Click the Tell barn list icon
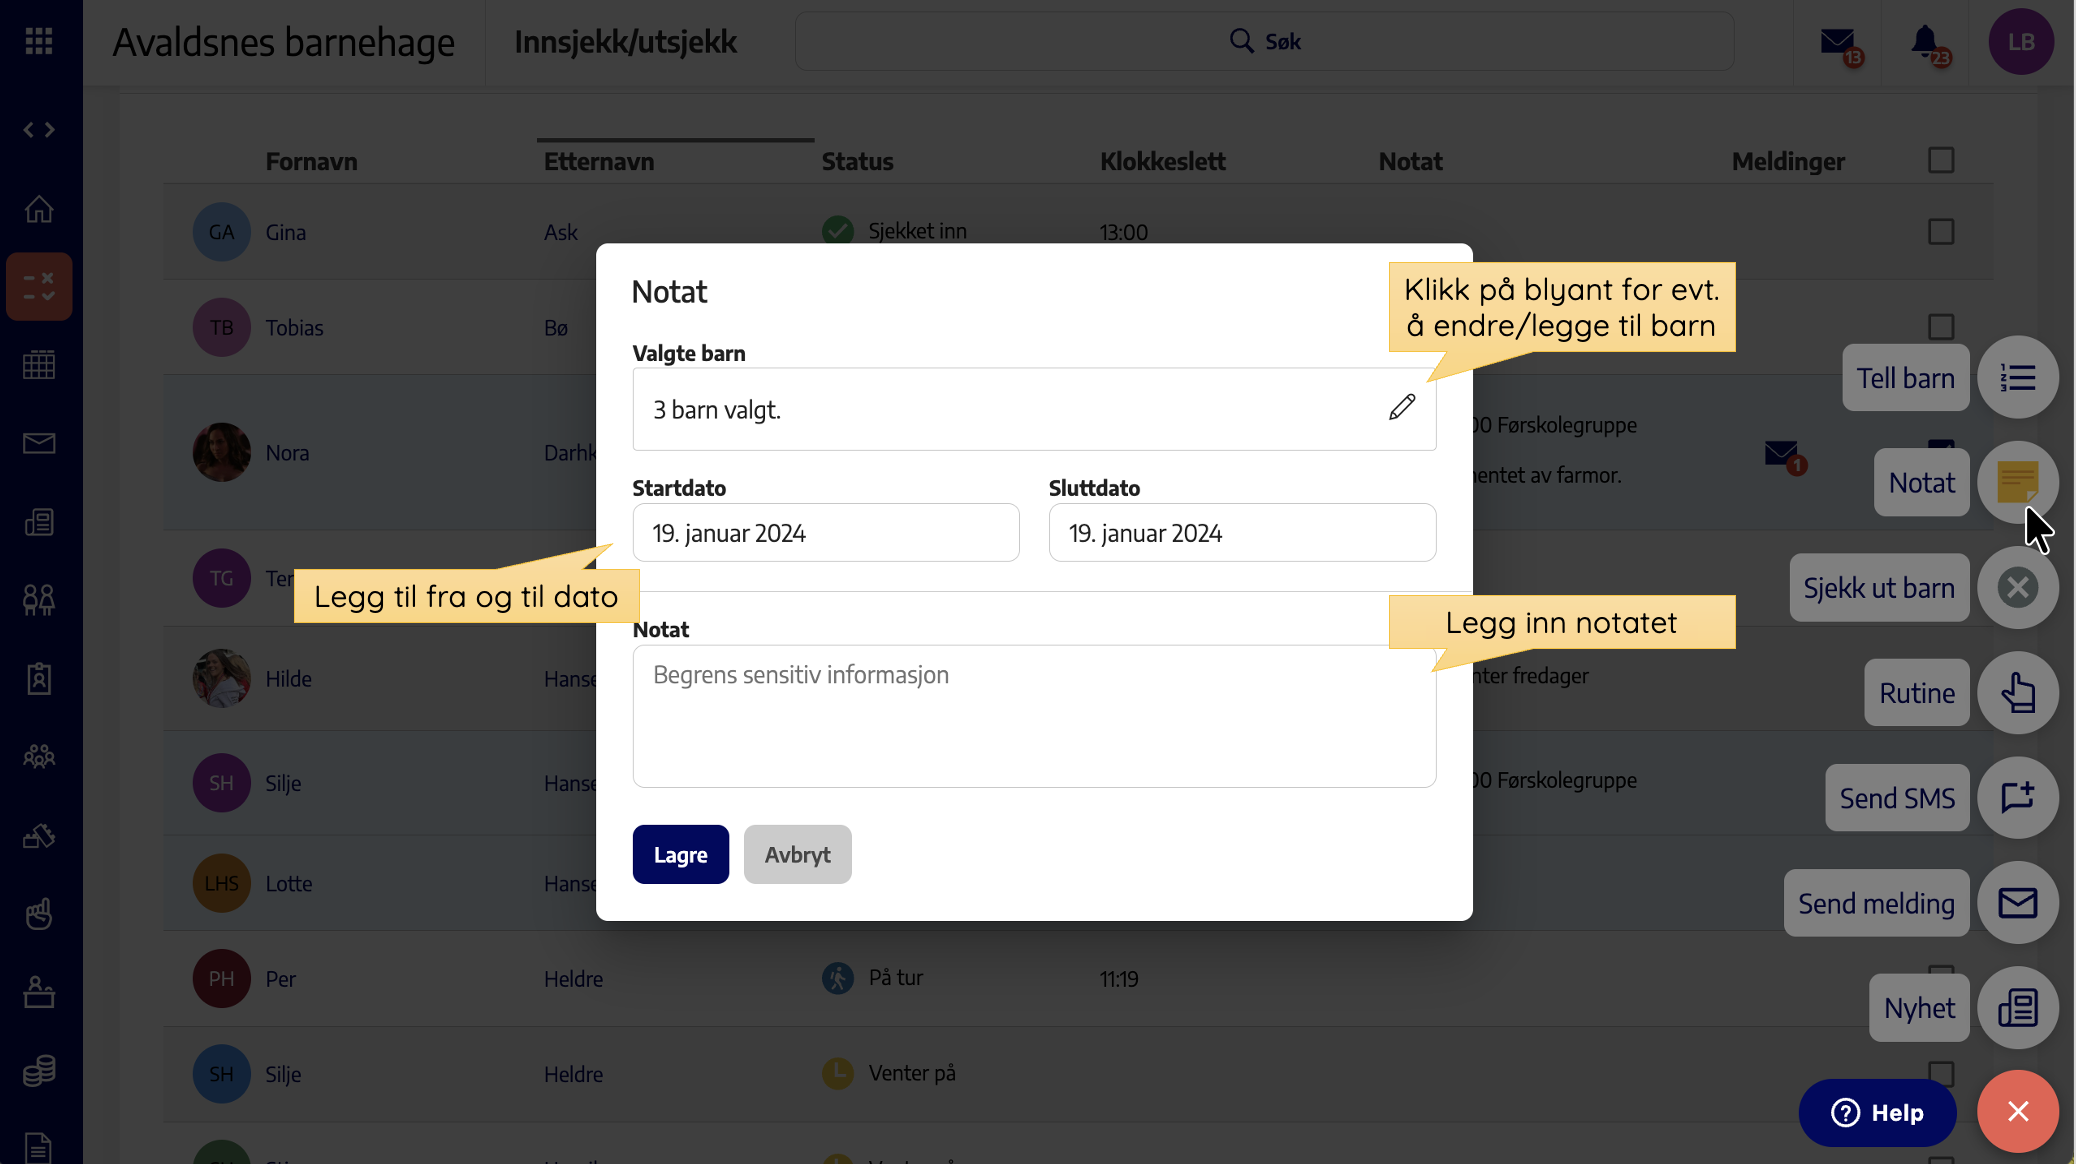The image size is (2076, 1164). [x=2017, y=377]
